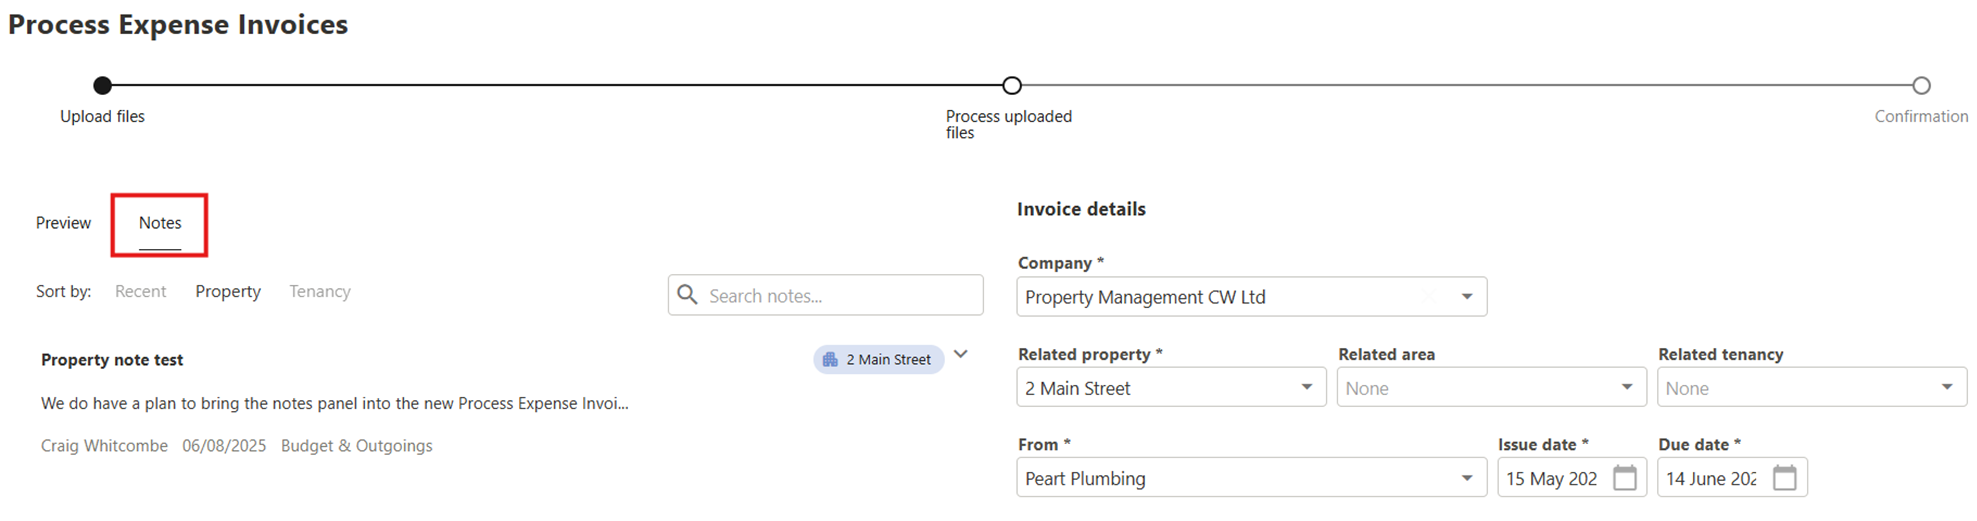Image resolution: width=1977 pixels, height=521 pixels.
Task: Select the Notes tab
Action: coord(160,223)
